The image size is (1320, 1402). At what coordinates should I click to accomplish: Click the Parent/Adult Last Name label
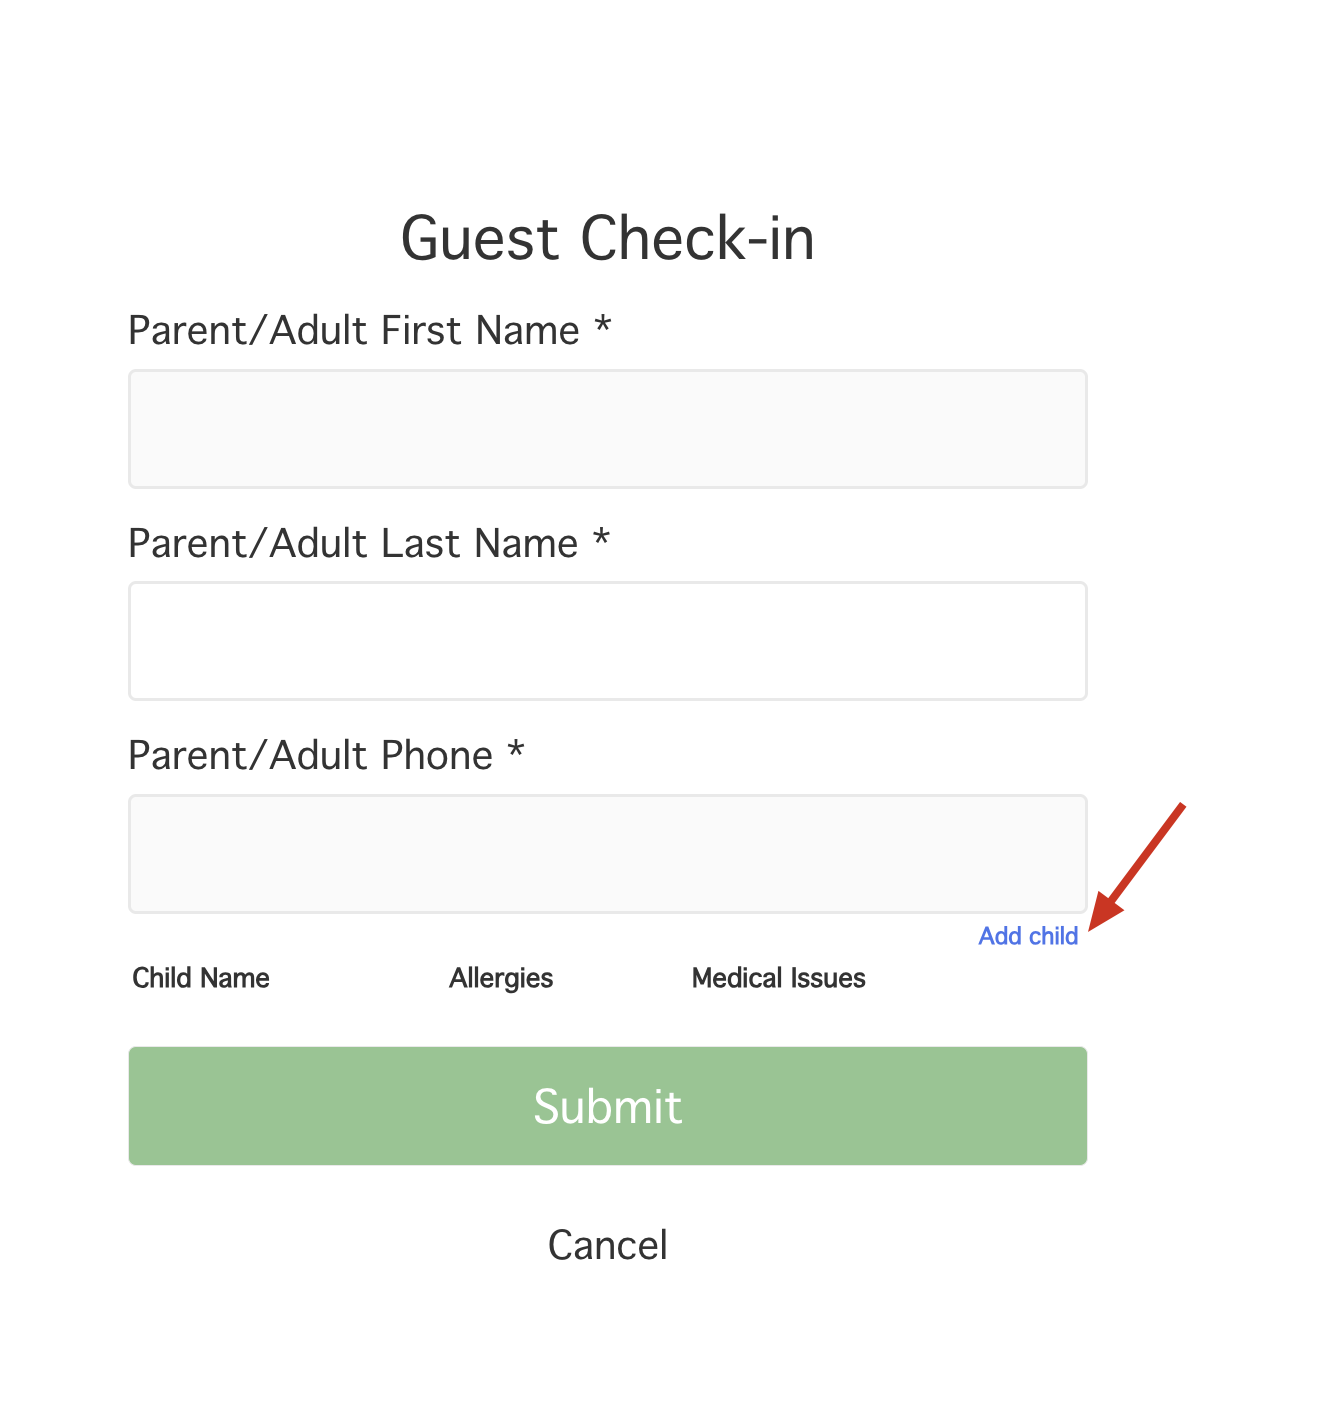click(369, 544)
